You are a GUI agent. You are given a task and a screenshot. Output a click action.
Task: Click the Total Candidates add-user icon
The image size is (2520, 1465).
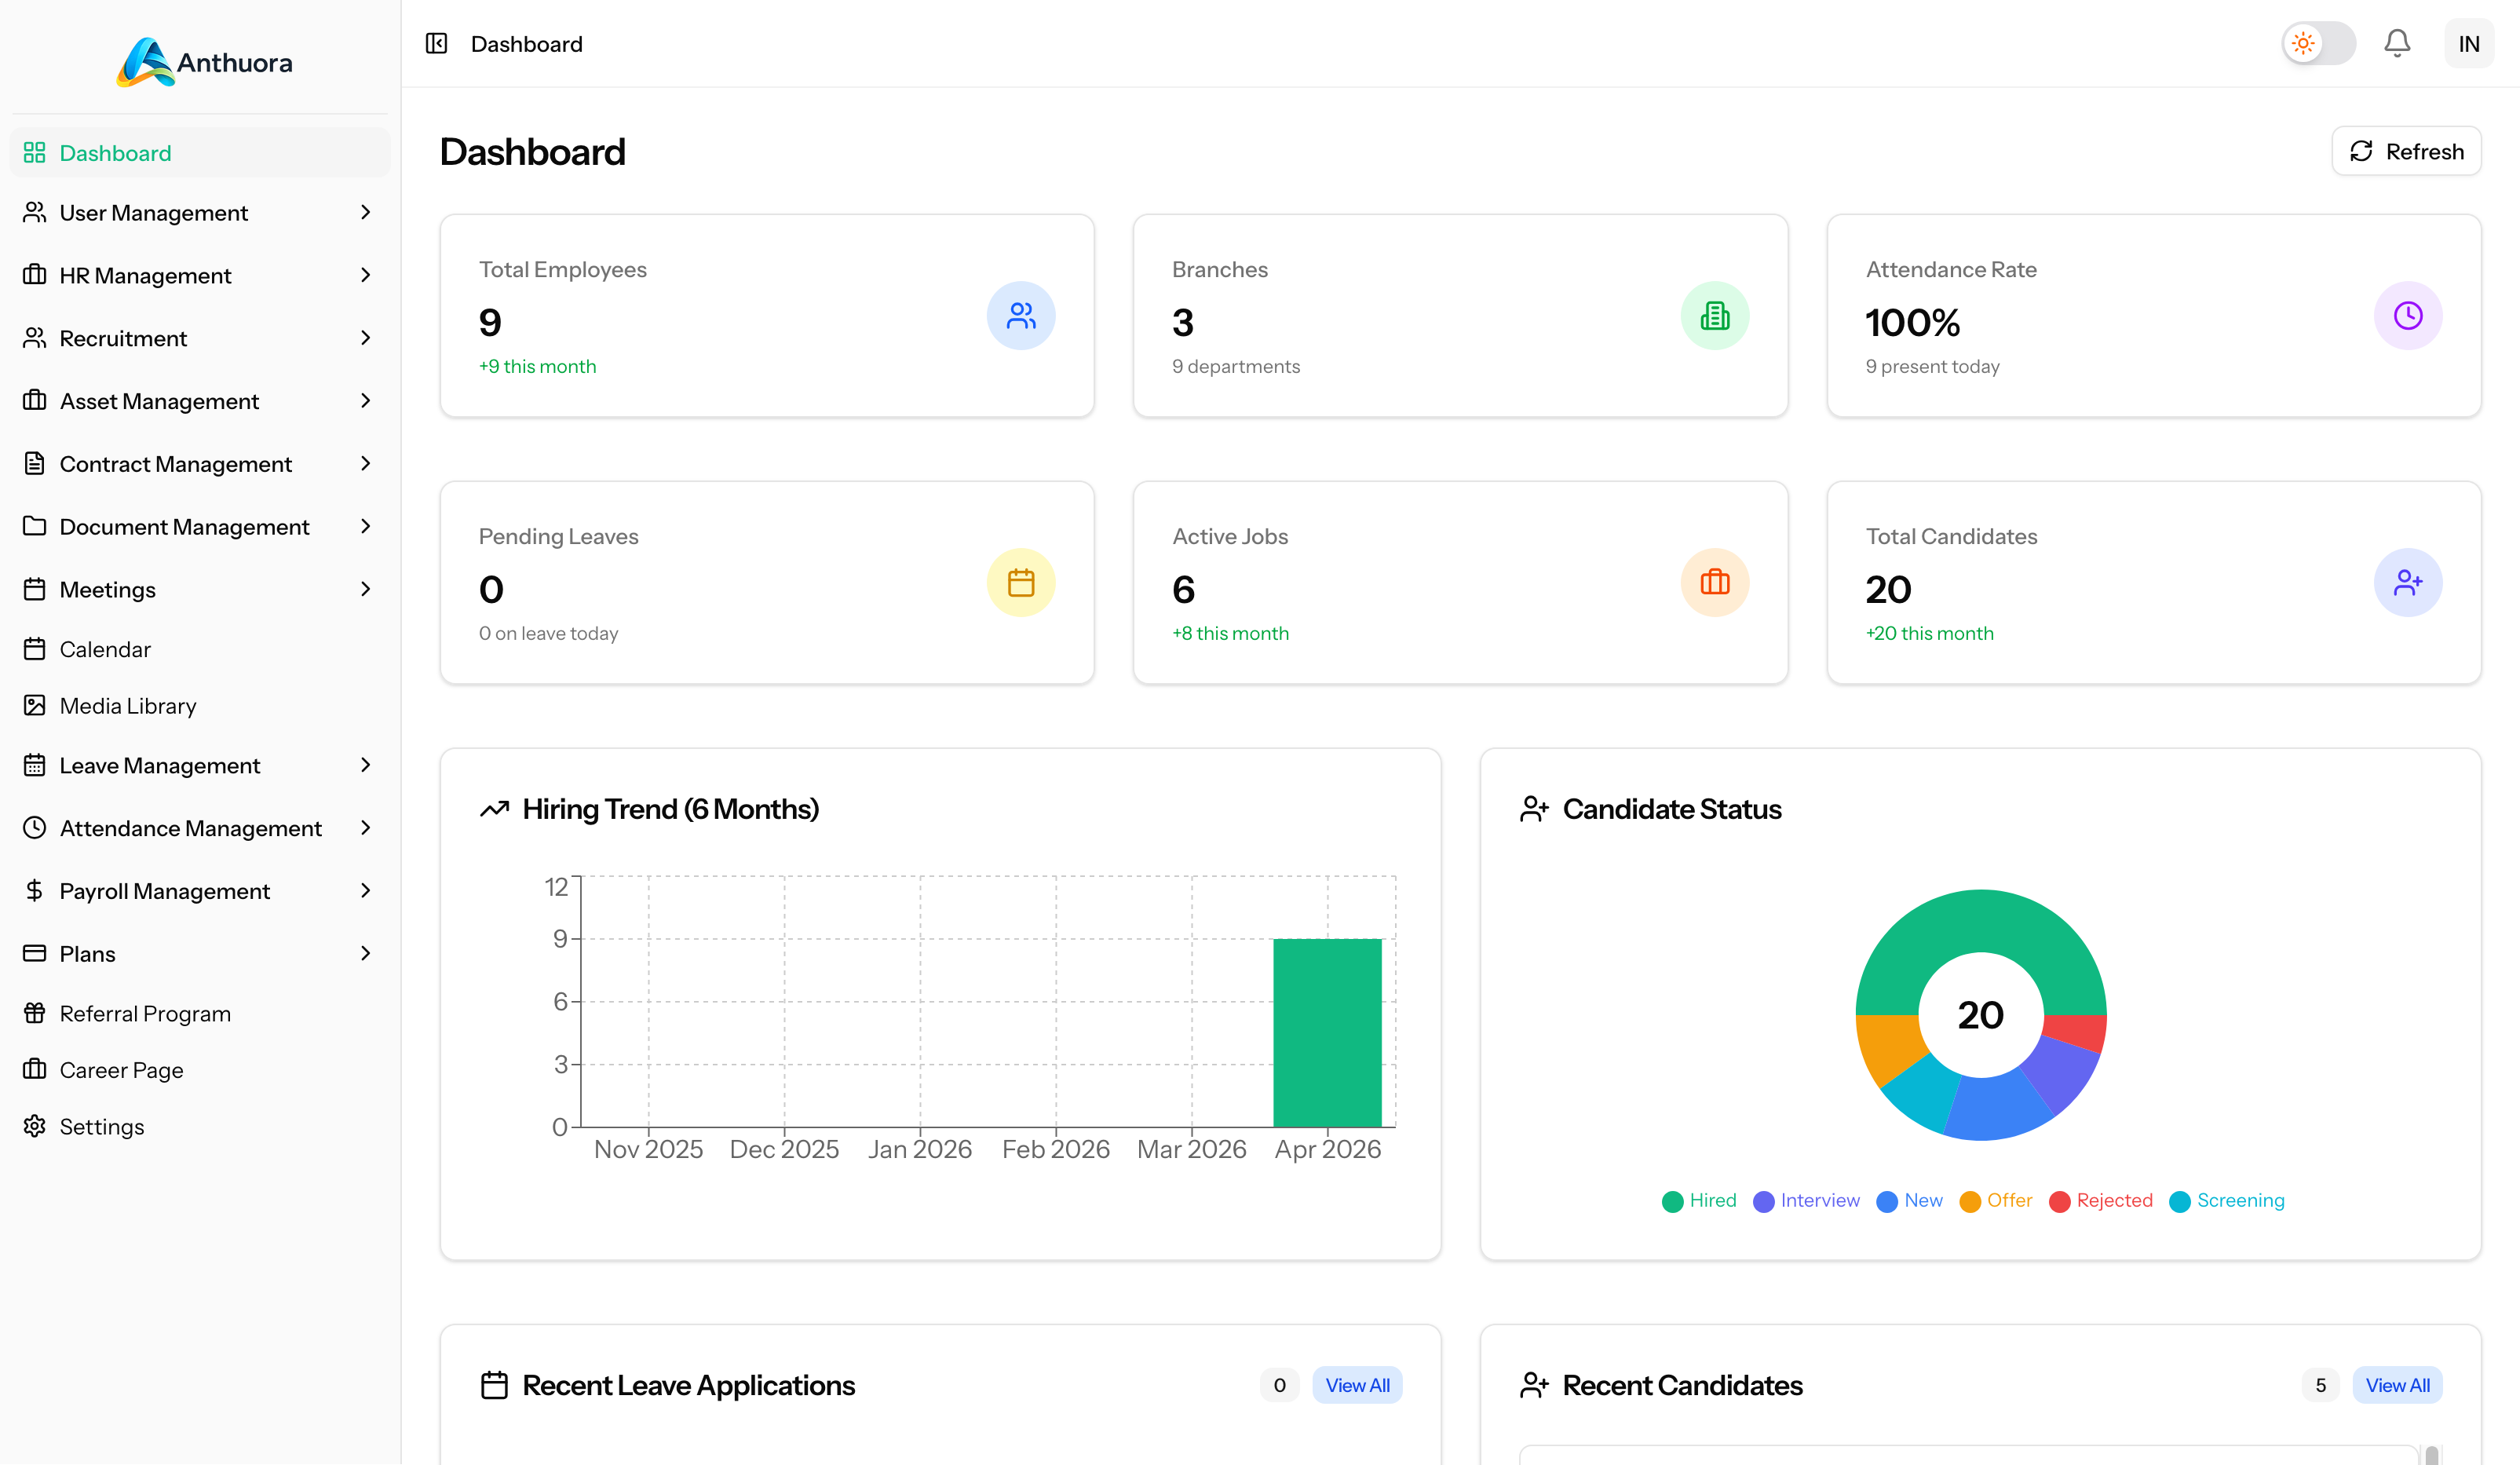tap(2407, 583)
